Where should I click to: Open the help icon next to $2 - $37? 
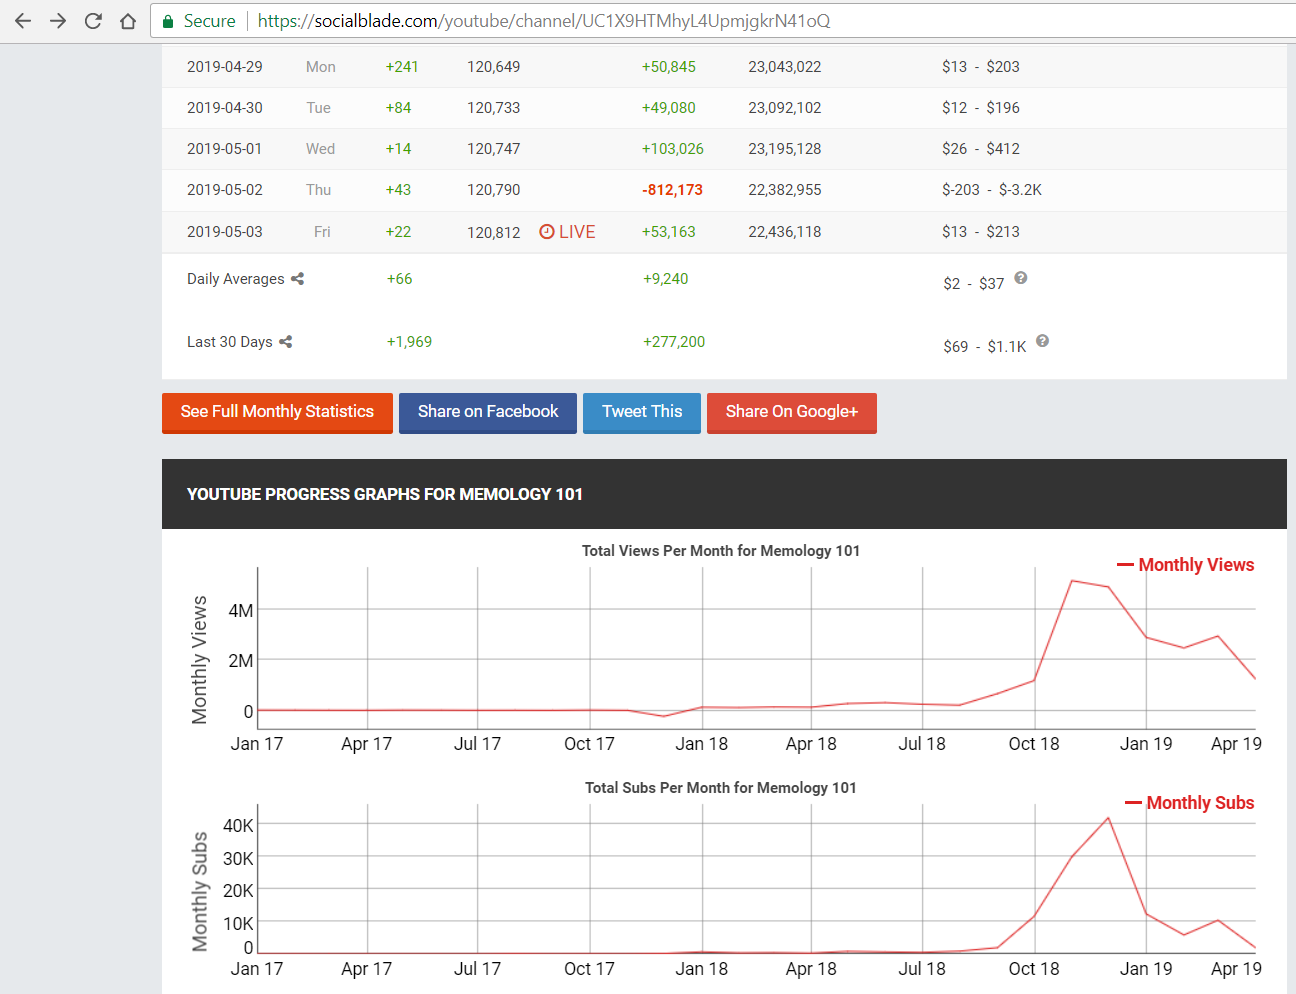pos(1021,278)
